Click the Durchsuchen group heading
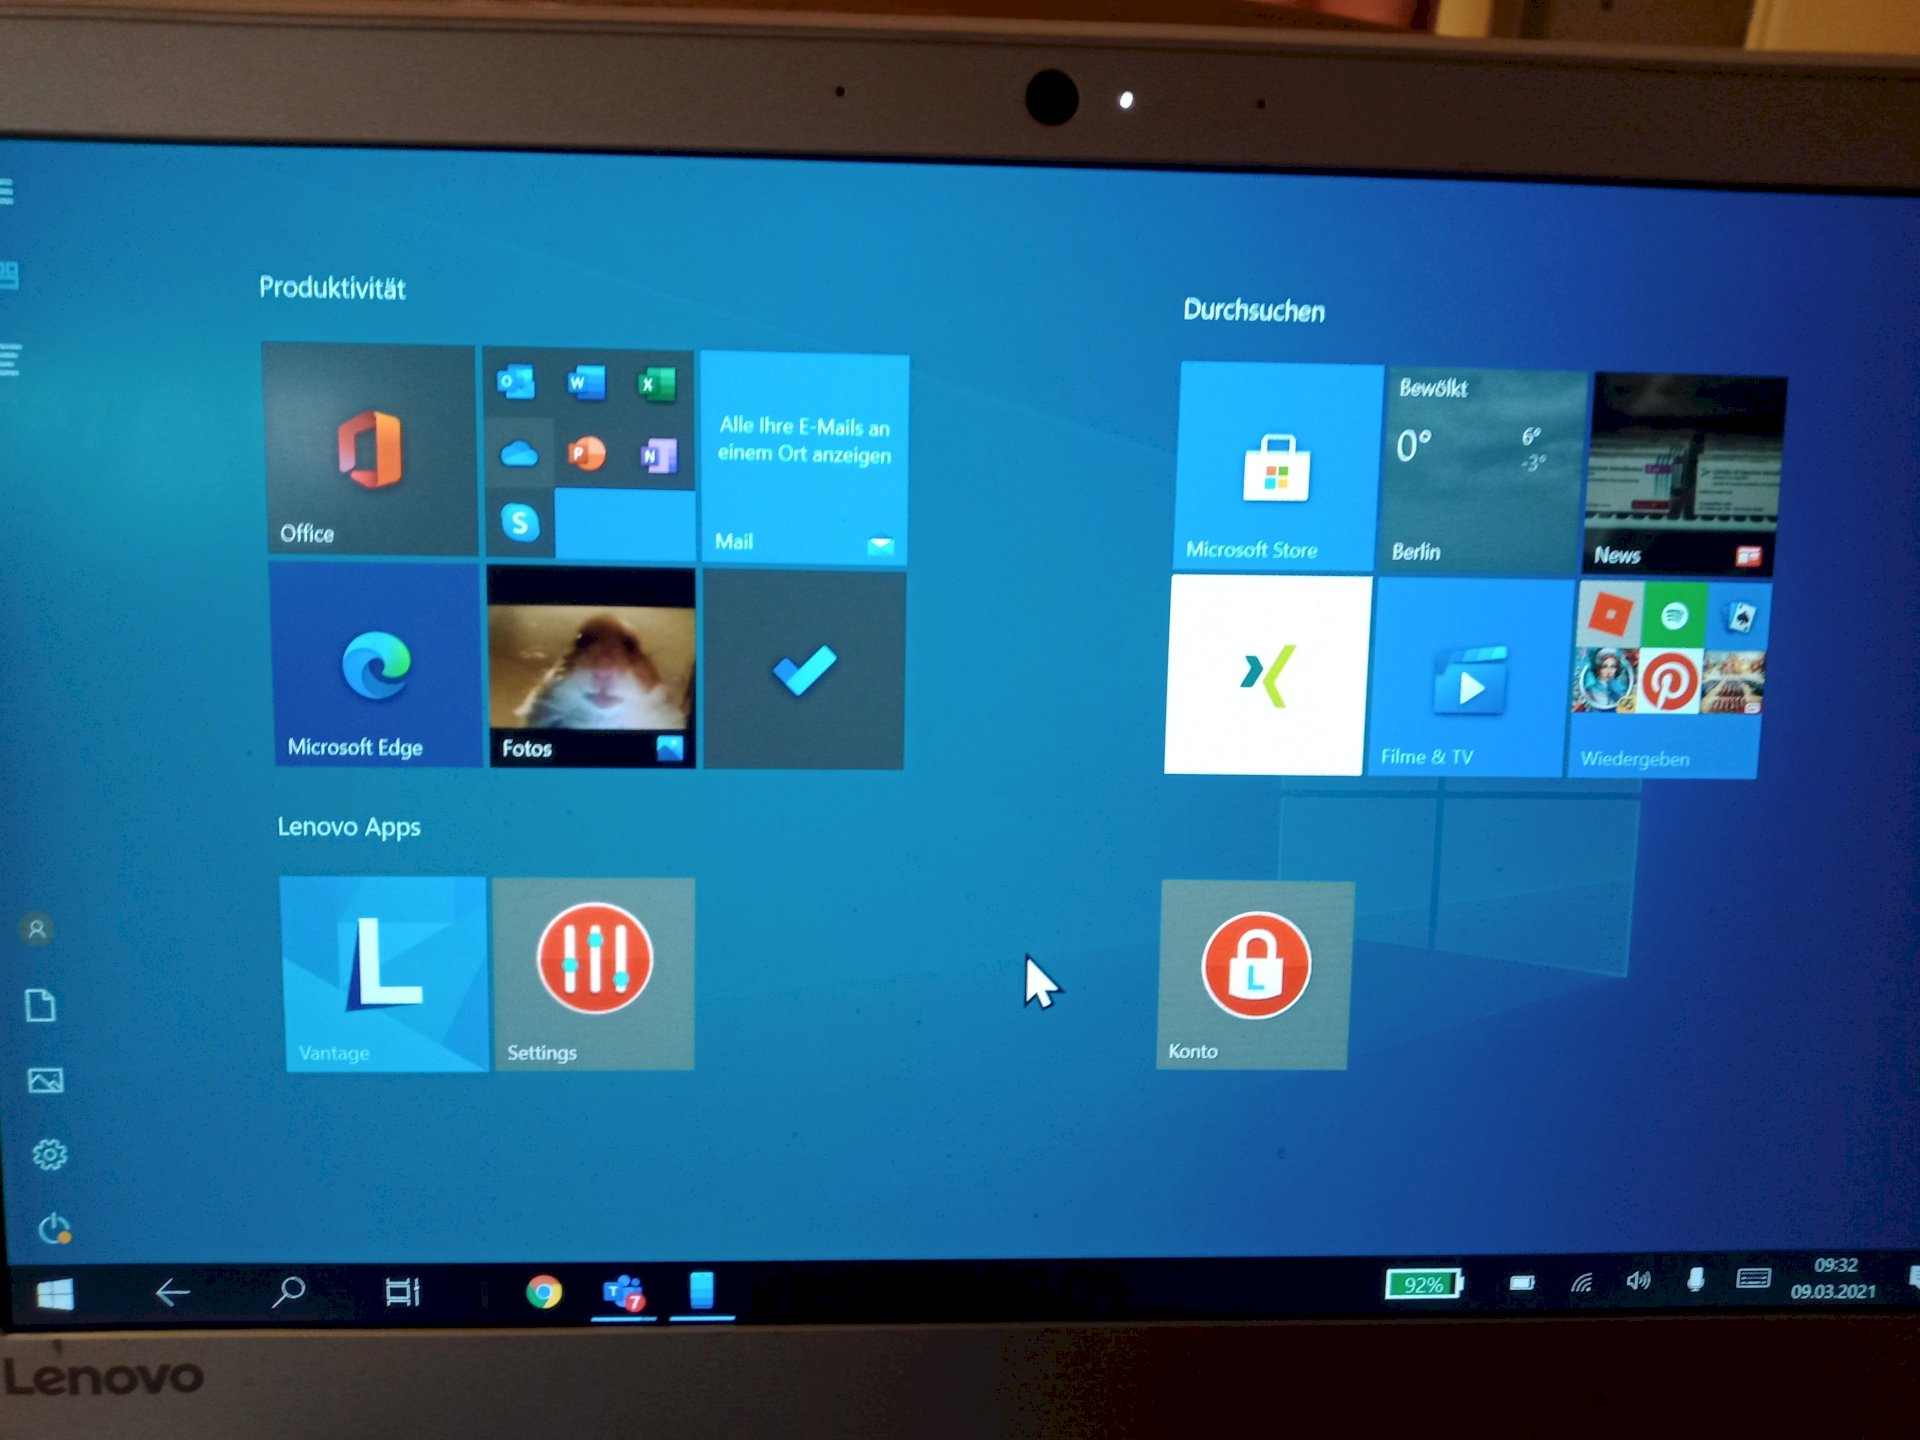The height and width of the screenshot is (1440, 1920). point(1254,310)
